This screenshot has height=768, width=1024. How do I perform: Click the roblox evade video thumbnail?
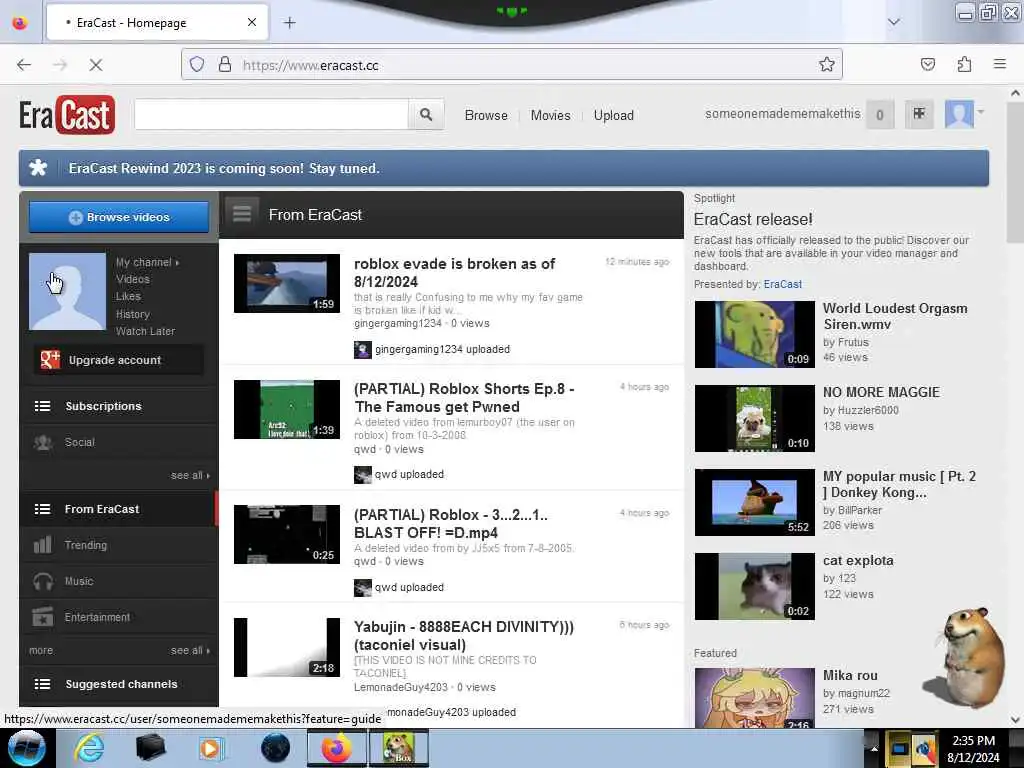[287, 283]
